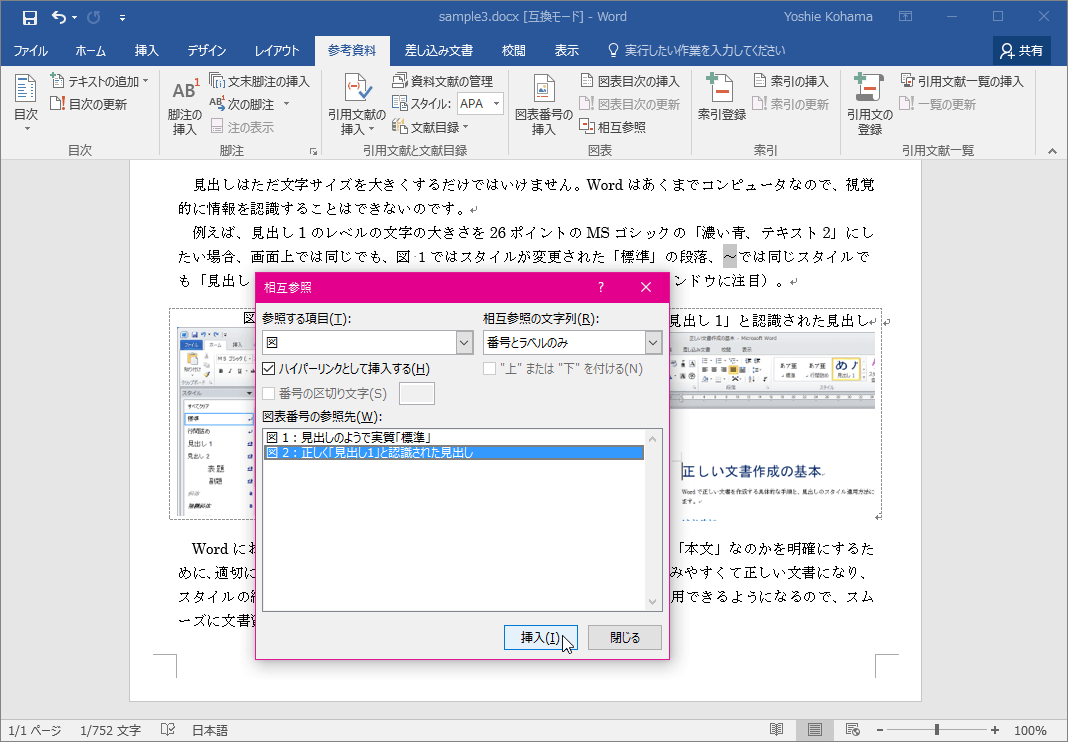
Task: Click the 挿入 button in dialog
Action: [541, 638]
